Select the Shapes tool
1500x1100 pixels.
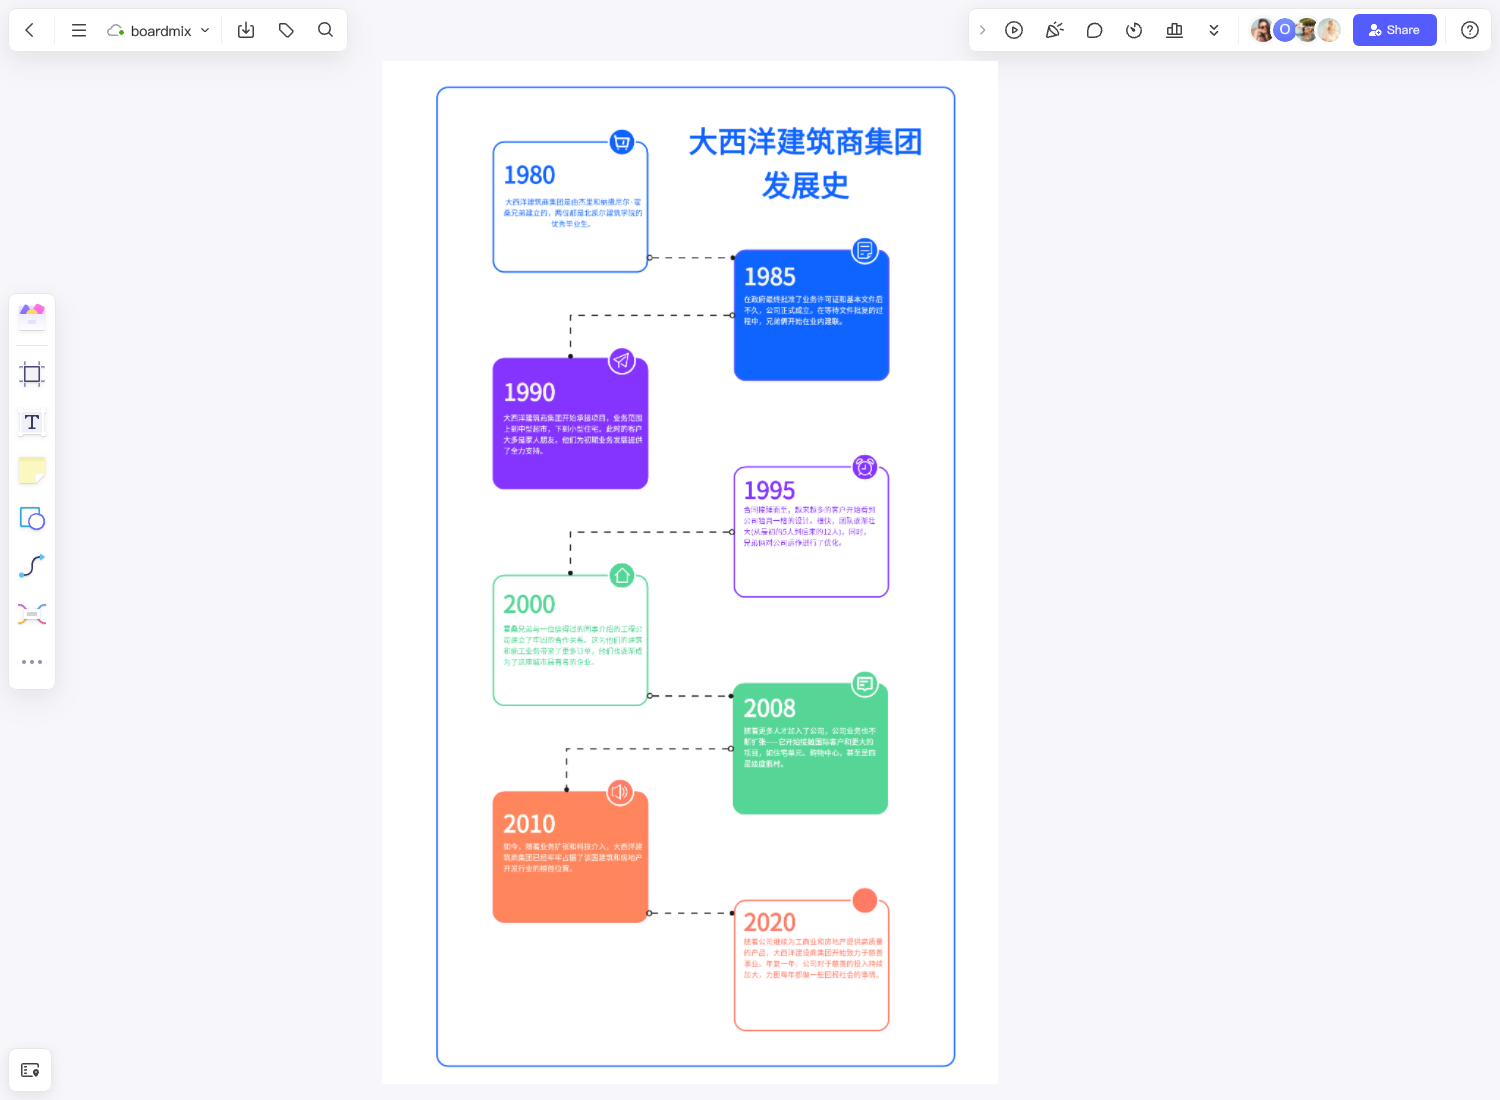click(x=32, y=518)
